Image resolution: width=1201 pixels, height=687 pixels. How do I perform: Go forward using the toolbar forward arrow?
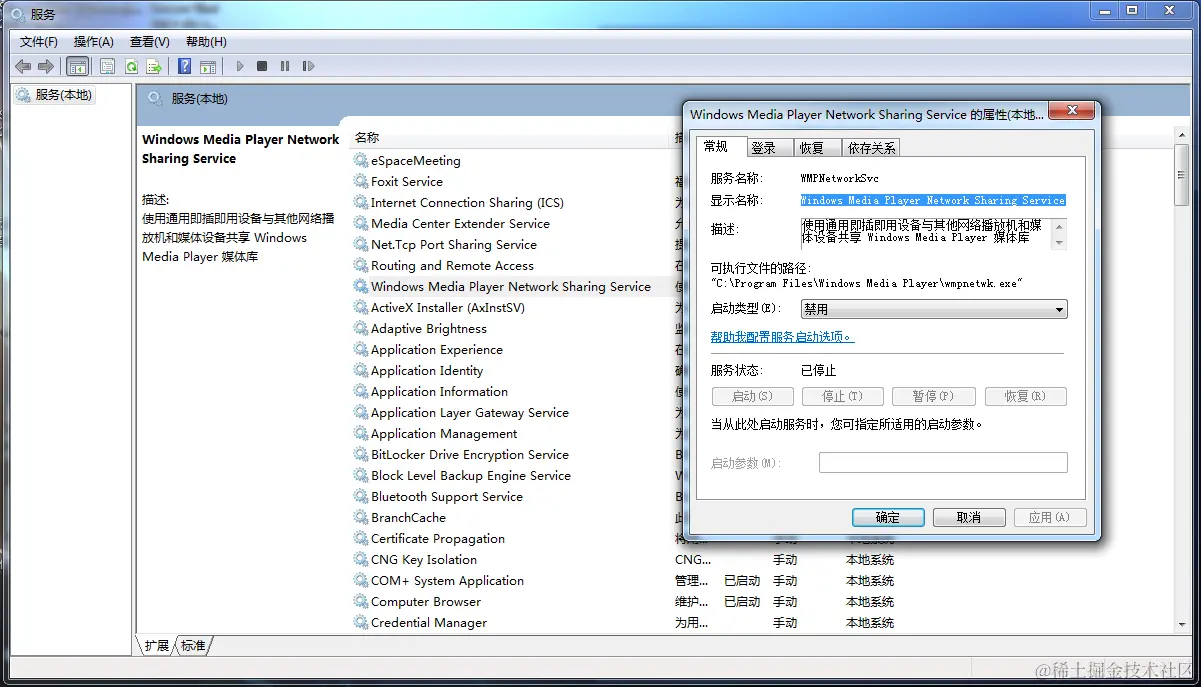click(45, 66)
